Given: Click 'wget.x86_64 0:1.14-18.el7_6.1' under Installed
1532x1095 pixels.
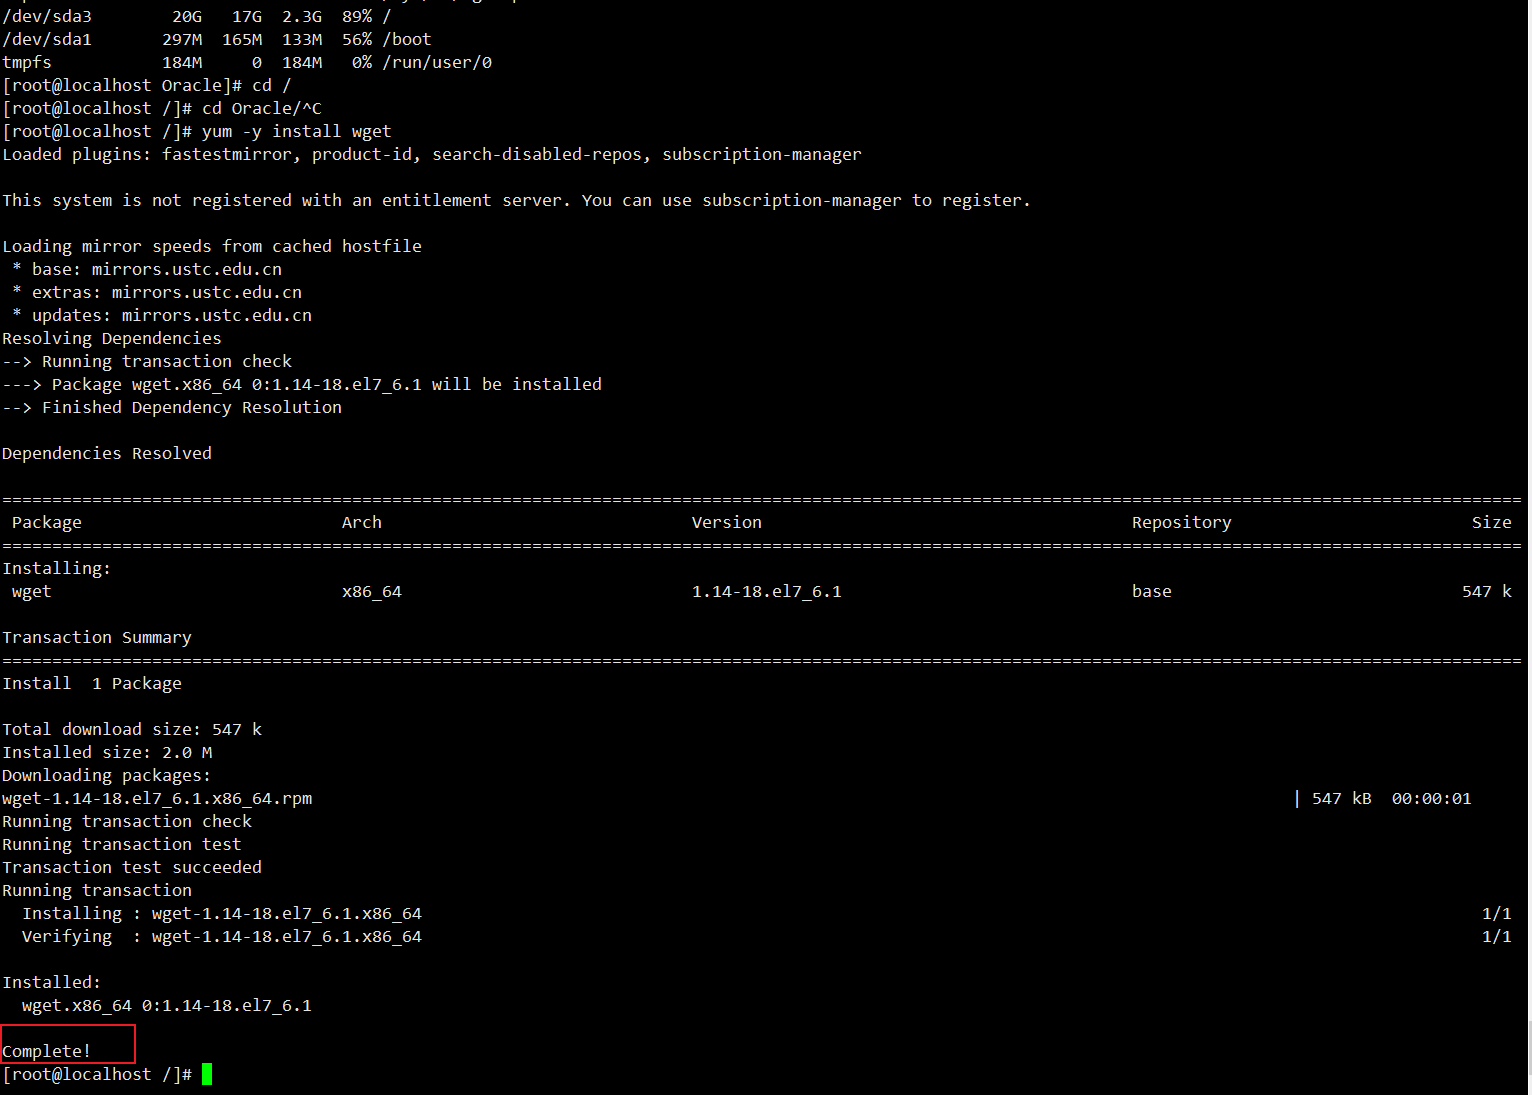Looking at the screenshot, I should pos(167,1005).
